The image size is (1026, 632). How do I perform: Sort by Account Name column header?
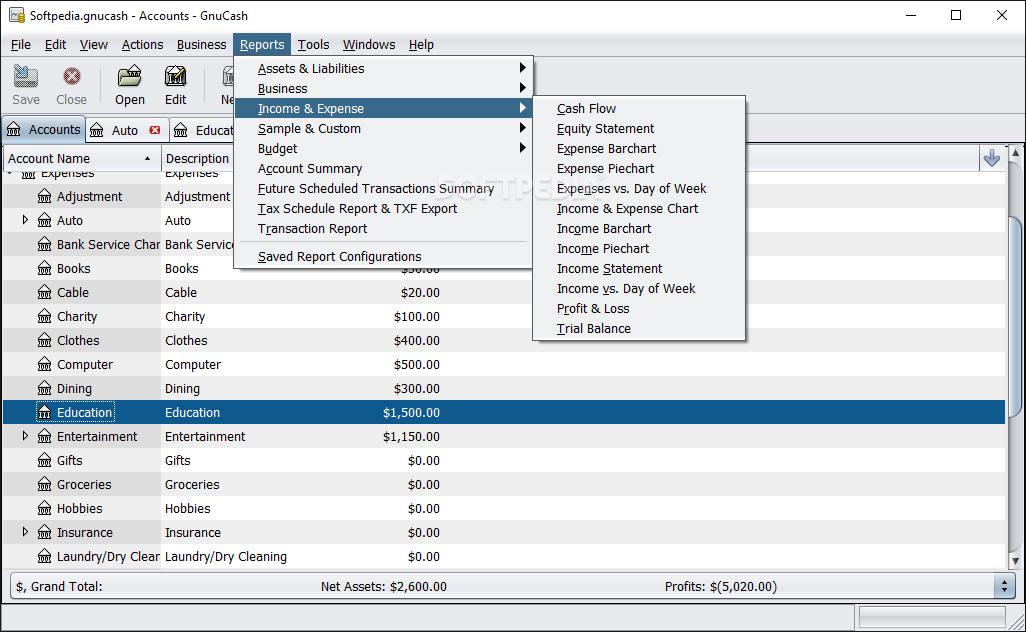point(80,158)
